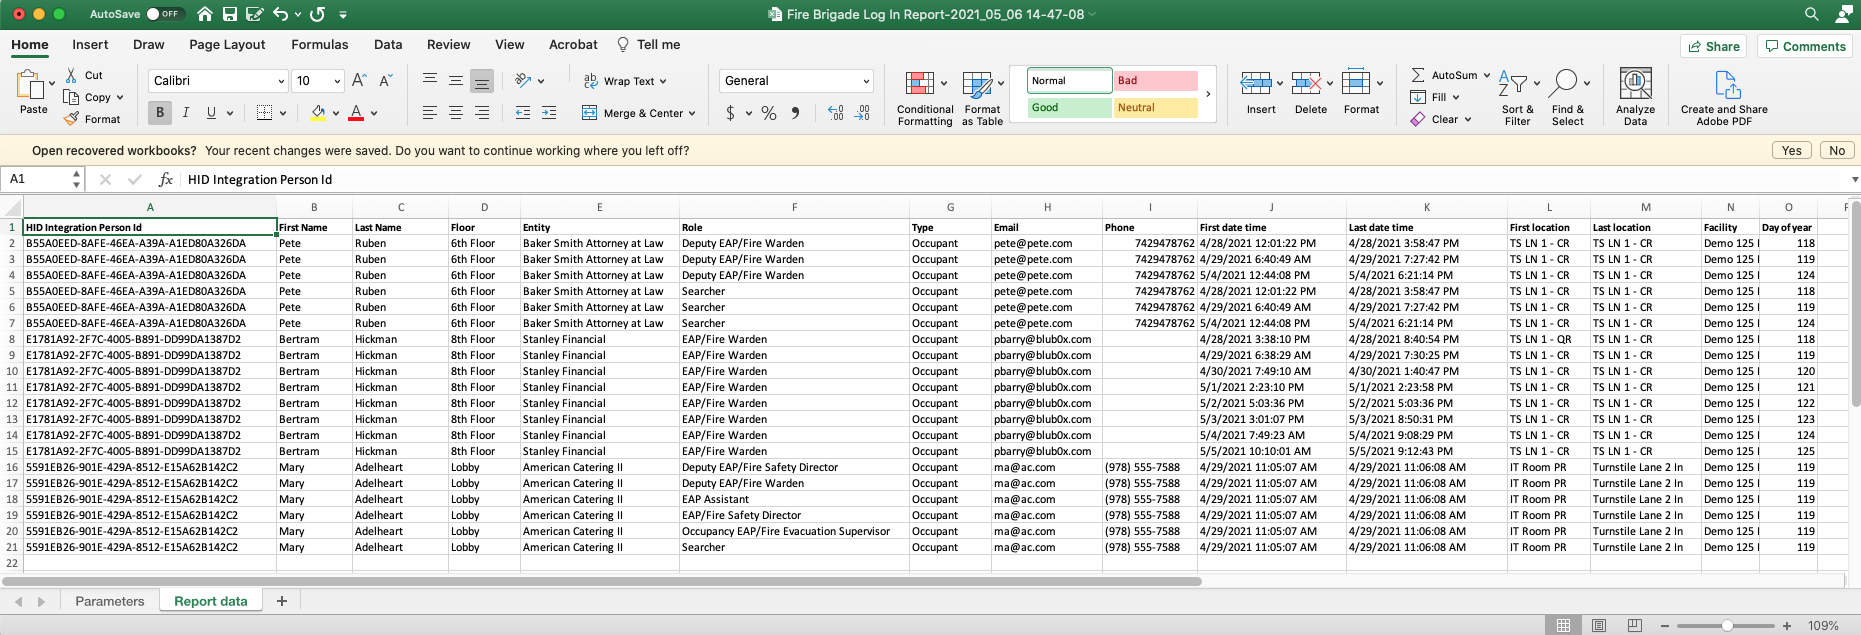Screen dimensions: 1861x635
Task: Click the red font color swatch
Action: tap(356, 113)
